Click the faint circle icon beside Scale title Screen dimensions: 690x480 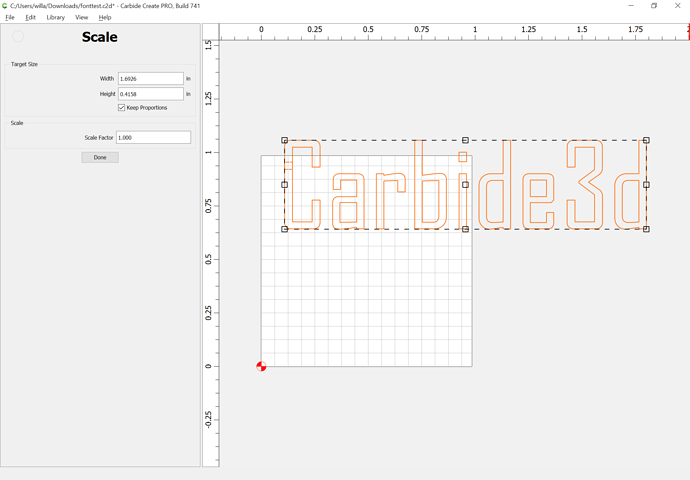(x=18, y=37)
